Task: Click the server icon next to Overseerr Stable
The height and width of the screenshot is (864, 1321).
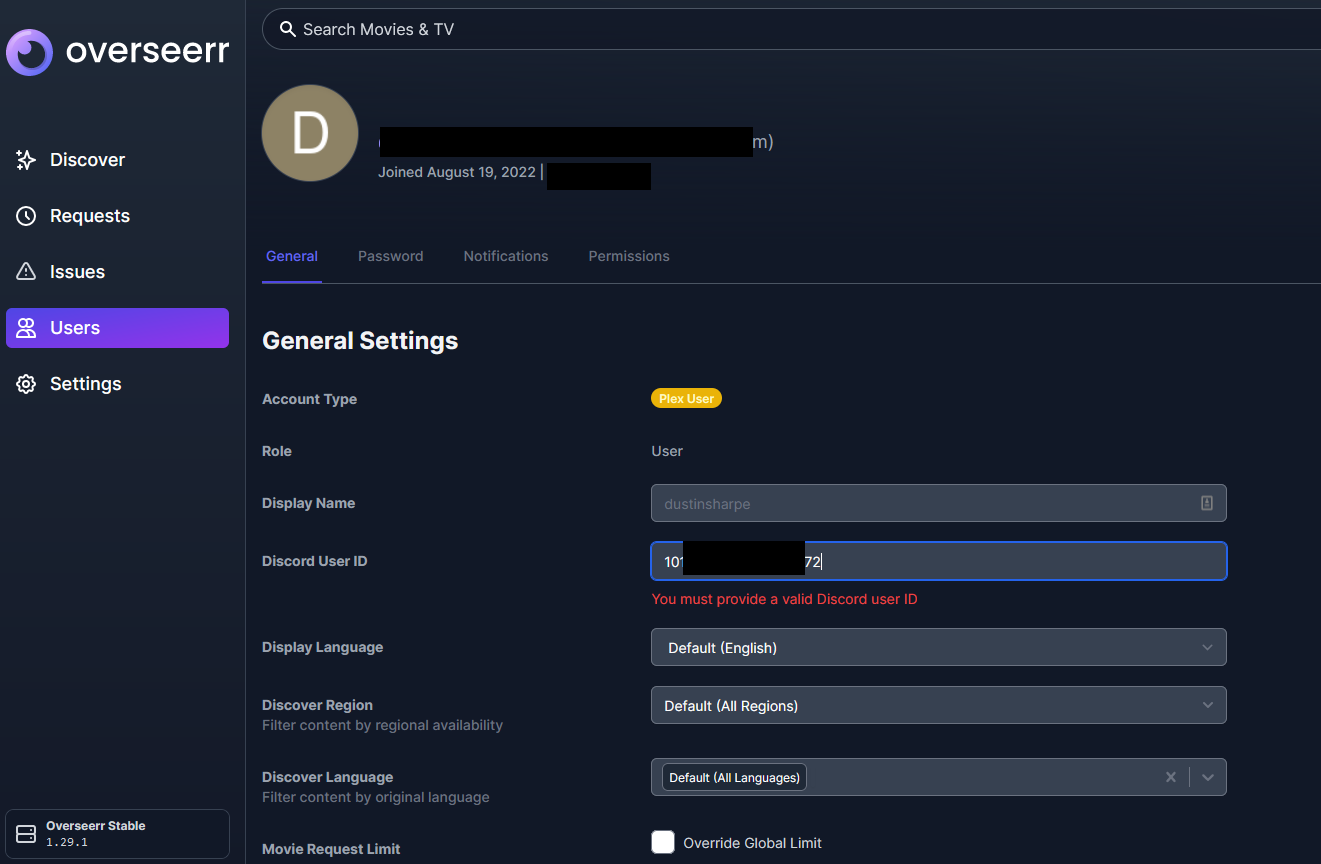Action: point(26,833)
